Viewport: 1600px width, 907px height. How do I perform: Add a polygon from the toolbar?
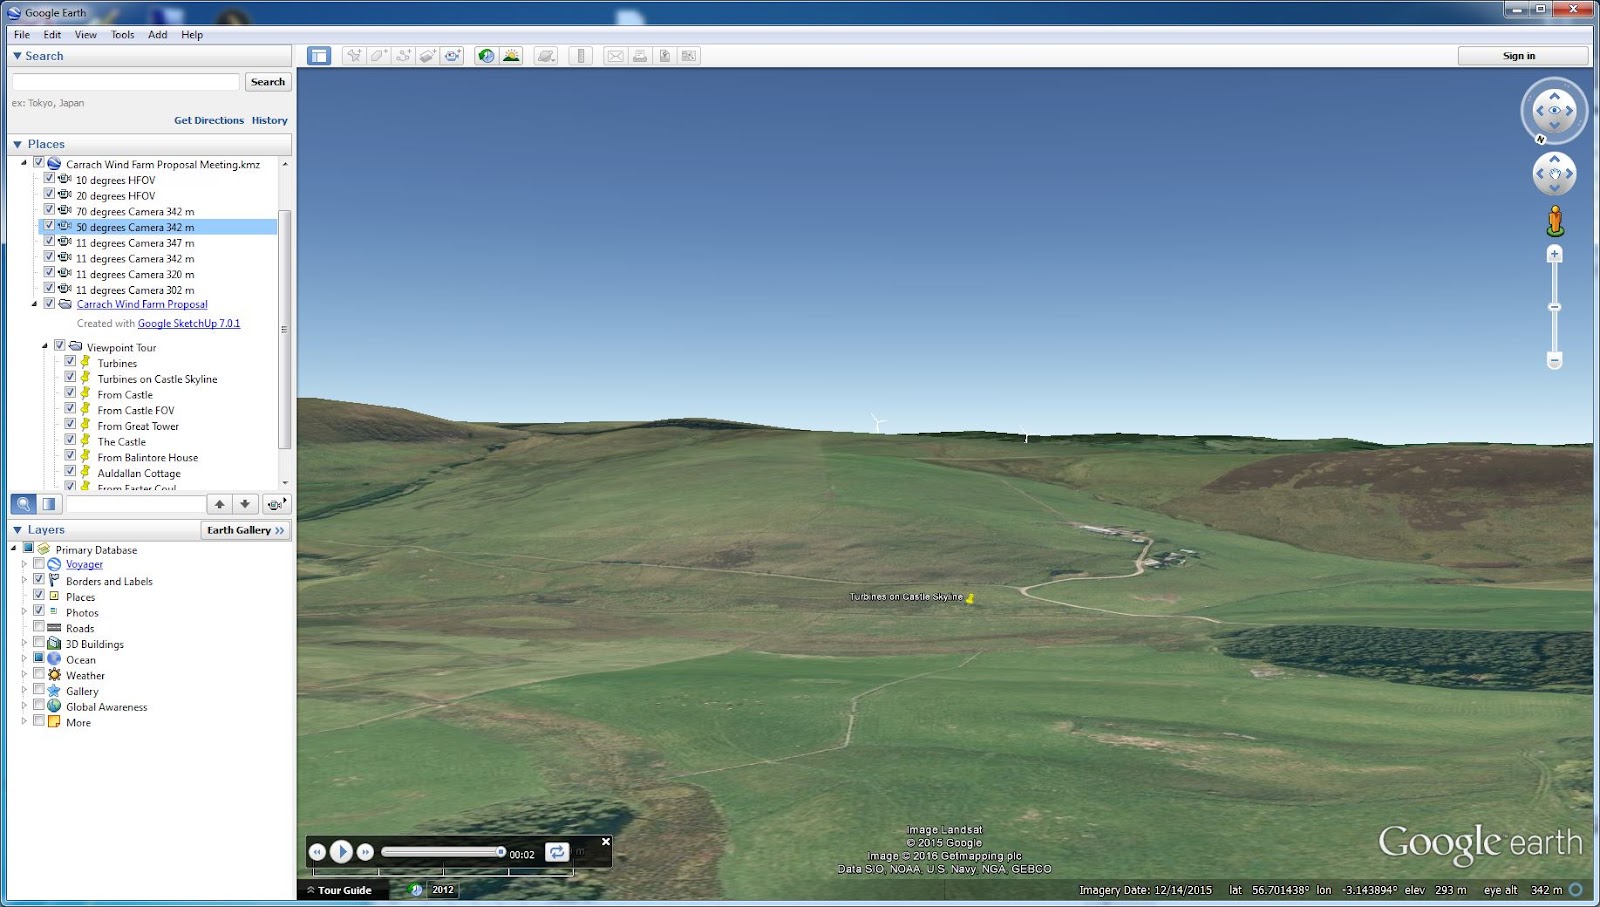pyautogui.click(x=379, y=56)
